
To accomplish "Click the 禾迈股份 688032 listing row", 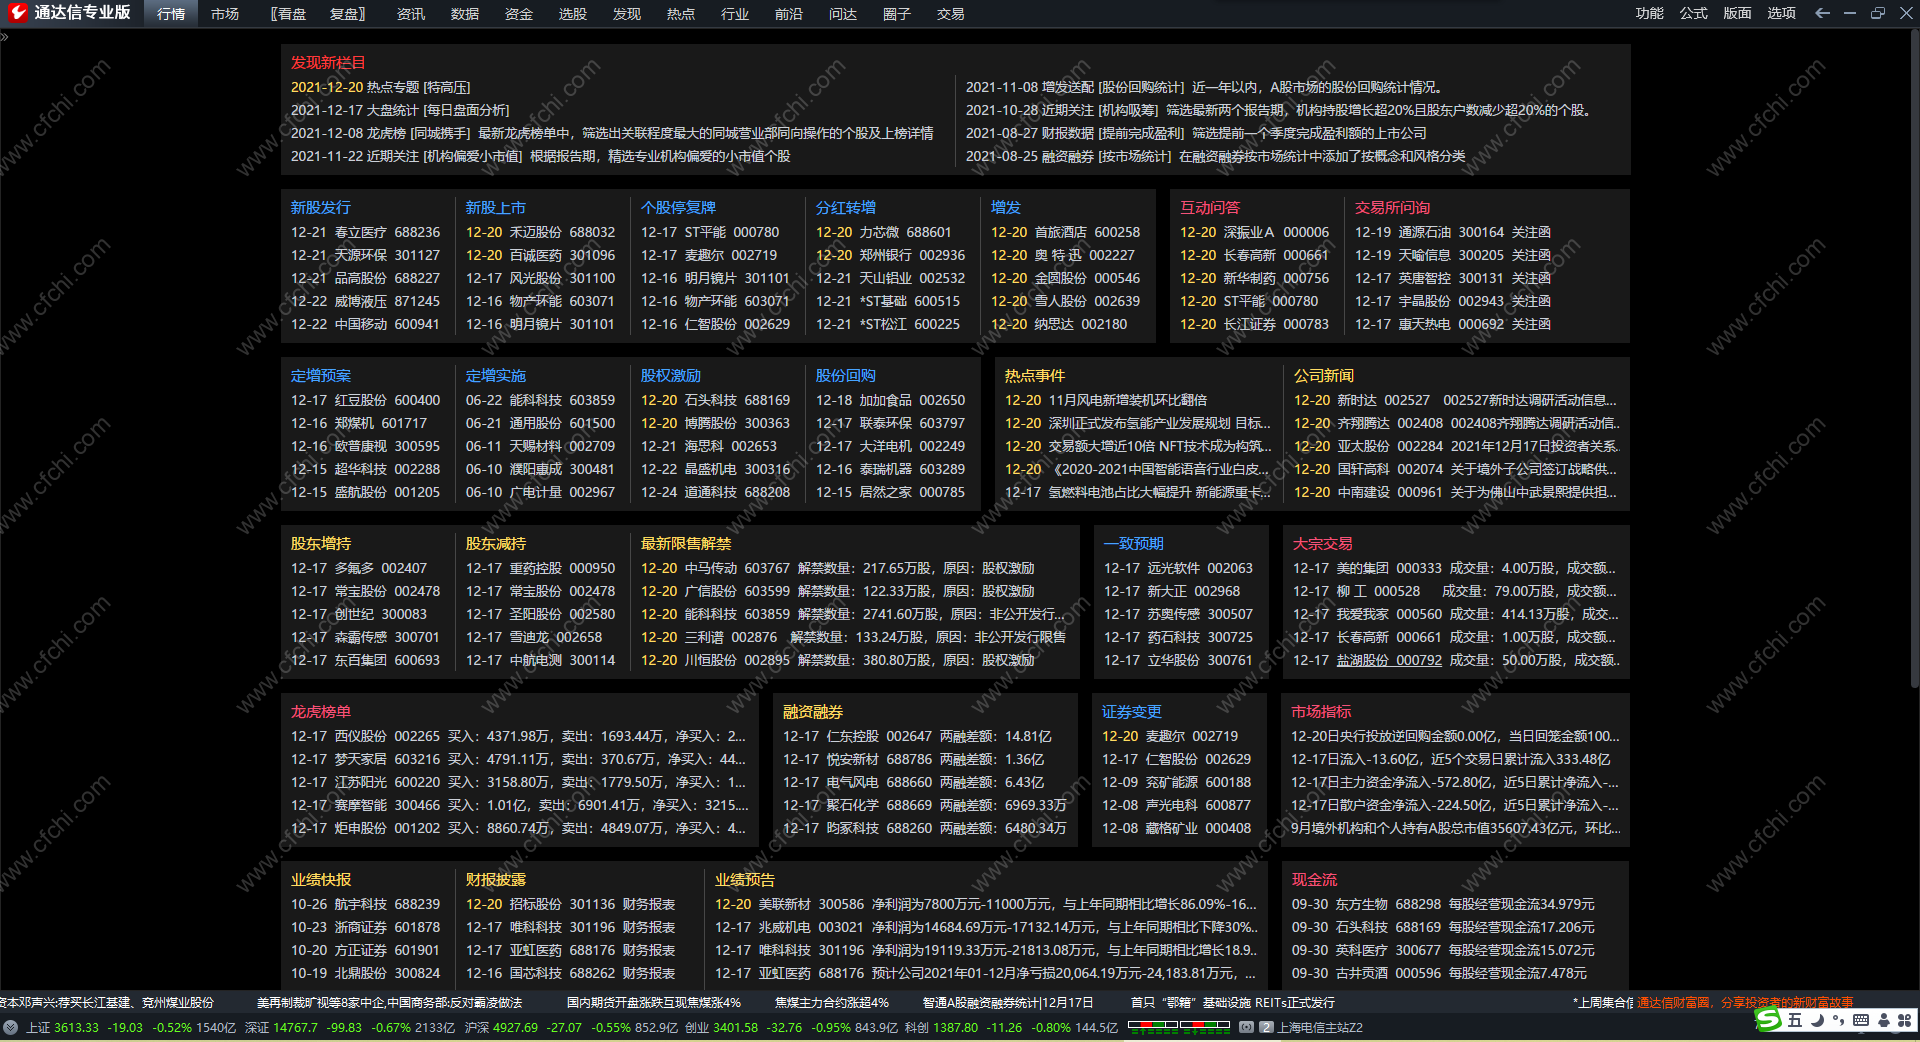I will click(x=540, y=232).
